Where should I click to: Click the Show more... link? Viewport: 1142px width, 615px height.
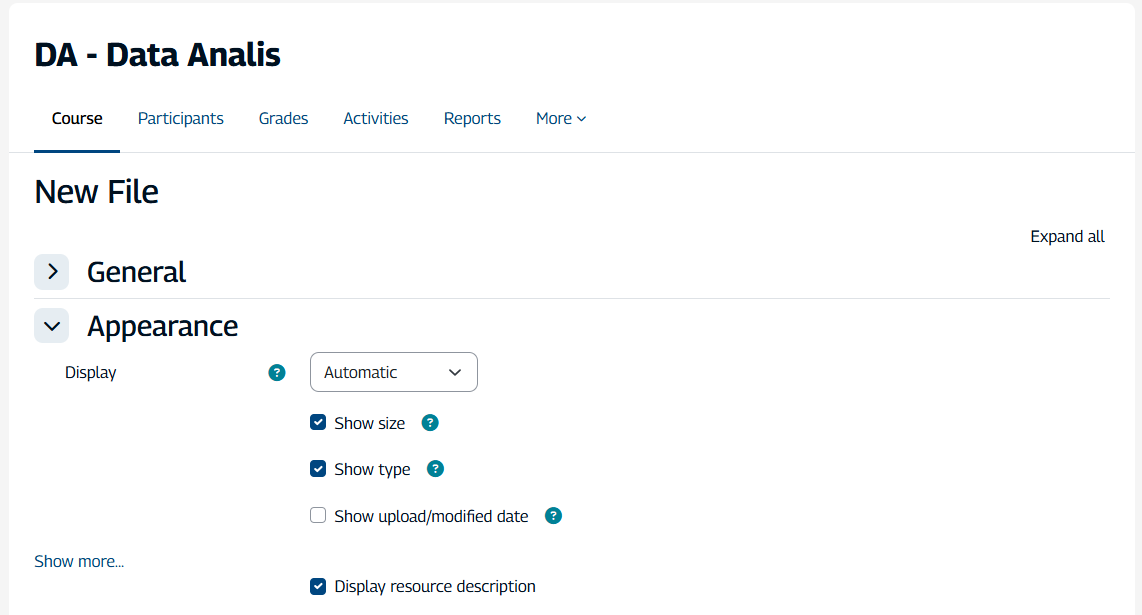coord(79,561)
